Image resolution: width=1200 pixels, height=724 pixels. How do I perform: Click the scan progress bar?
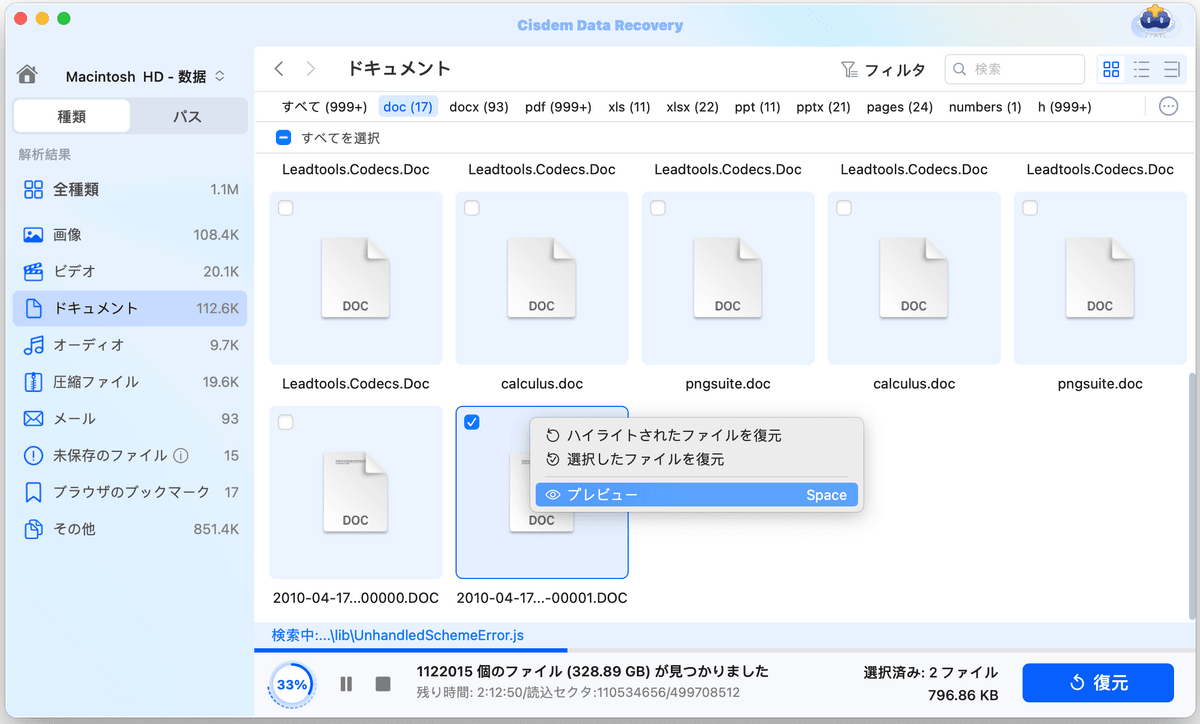pos(723,651)
